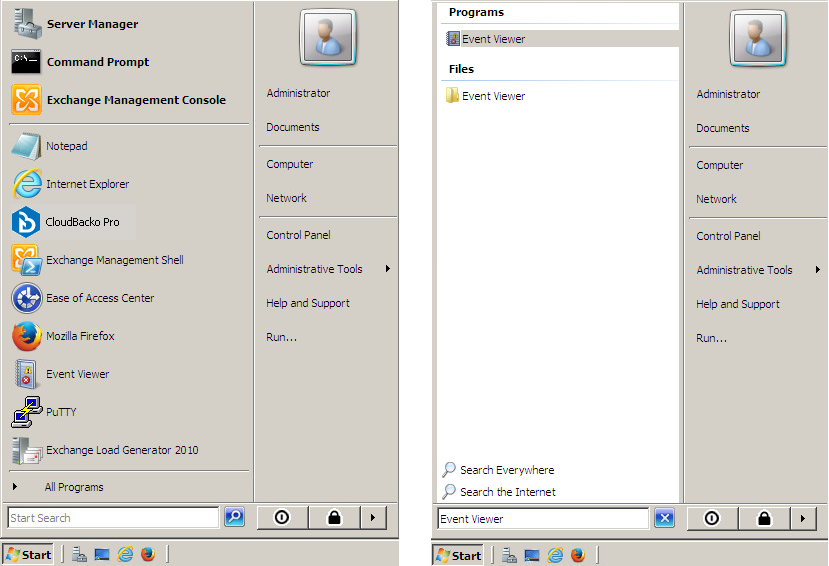This screenshot has height=566, width=829.
Task: Open Control Panel in right Start menu
Action: coord(728,236)
